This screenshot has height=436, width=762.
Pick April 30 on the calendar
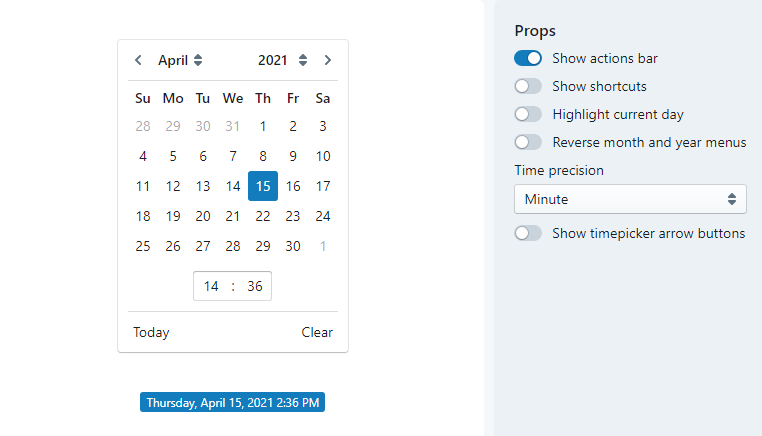293,246
